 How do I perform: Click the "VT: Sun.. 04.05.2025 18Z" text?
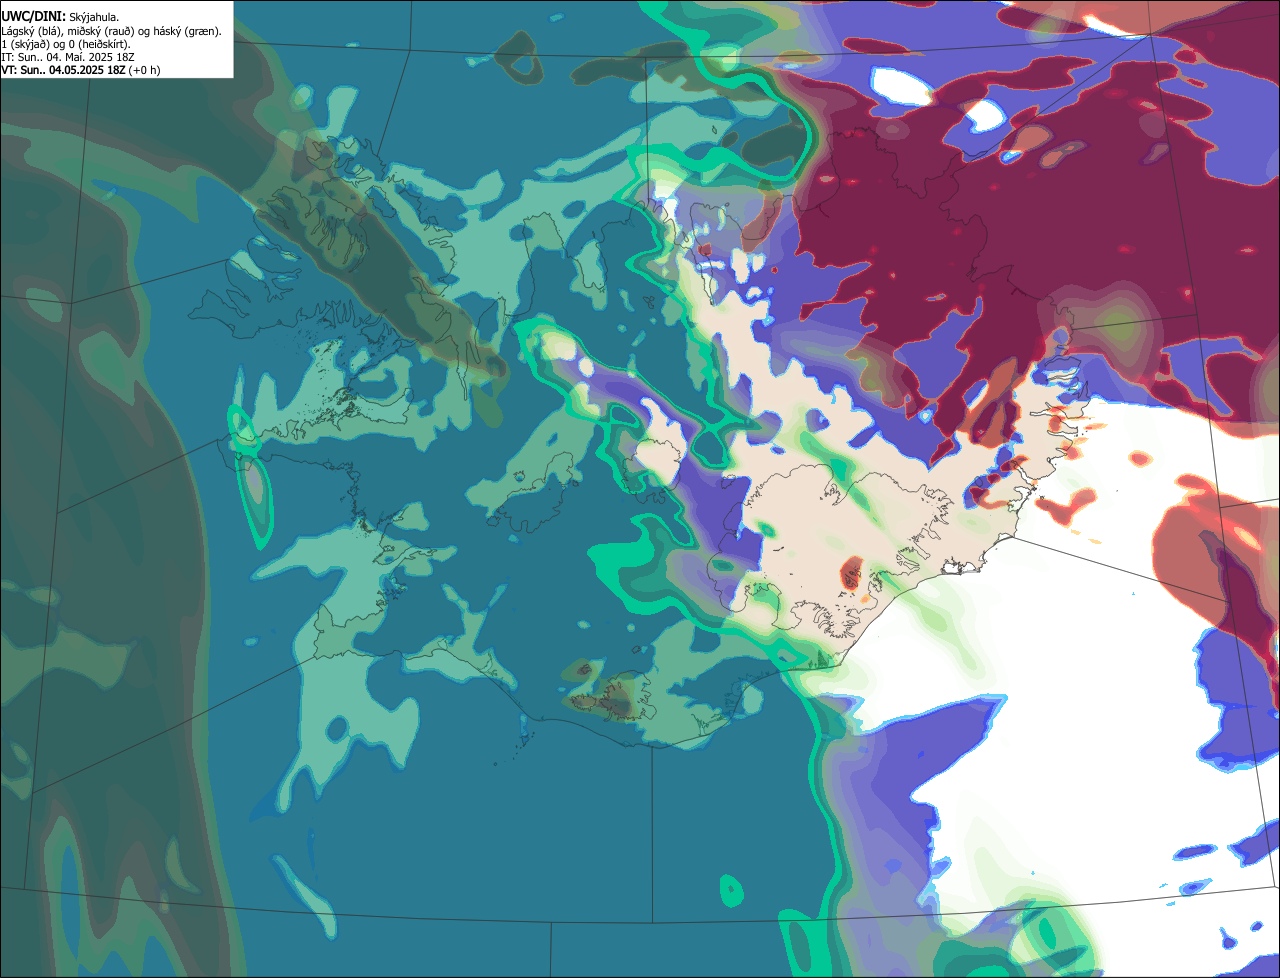[63, 70]
